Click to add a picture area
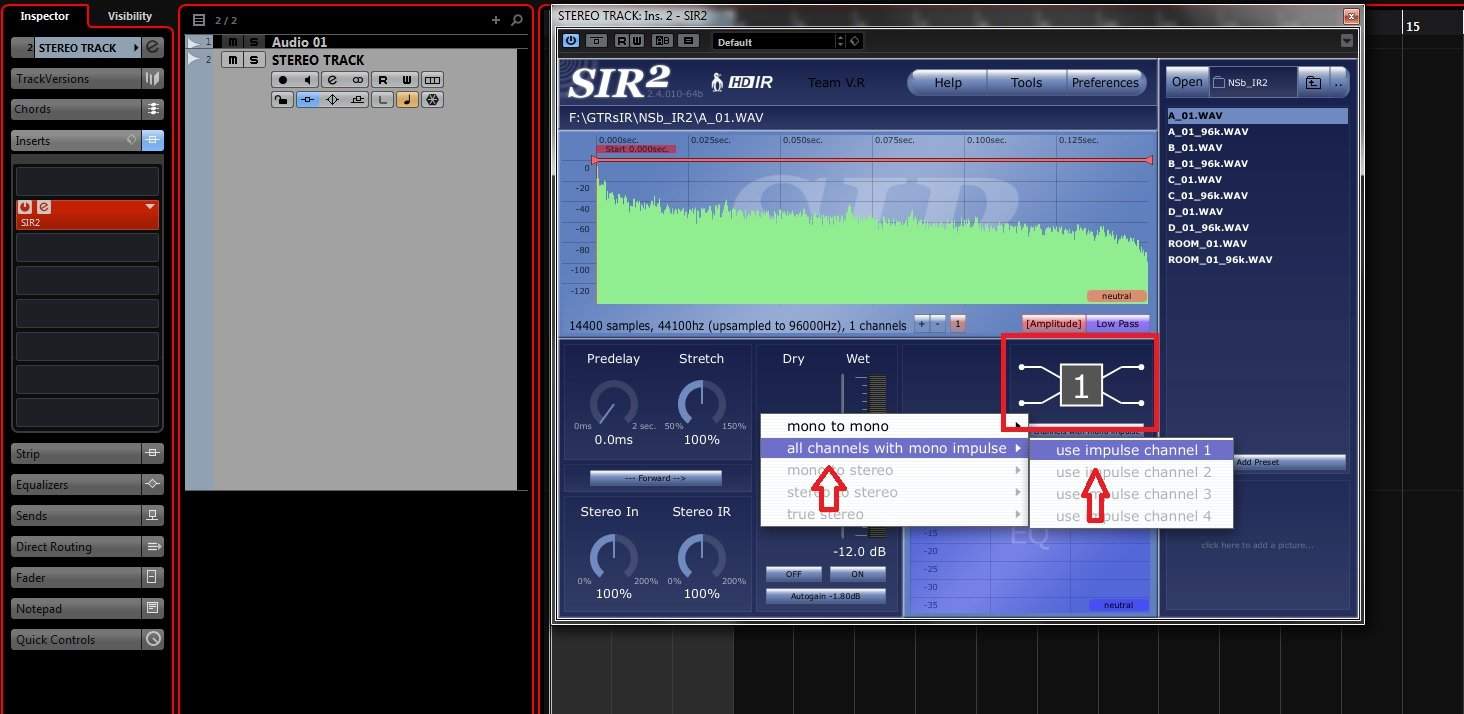This screenshot has width=1464, height=714. (1257, 545)
